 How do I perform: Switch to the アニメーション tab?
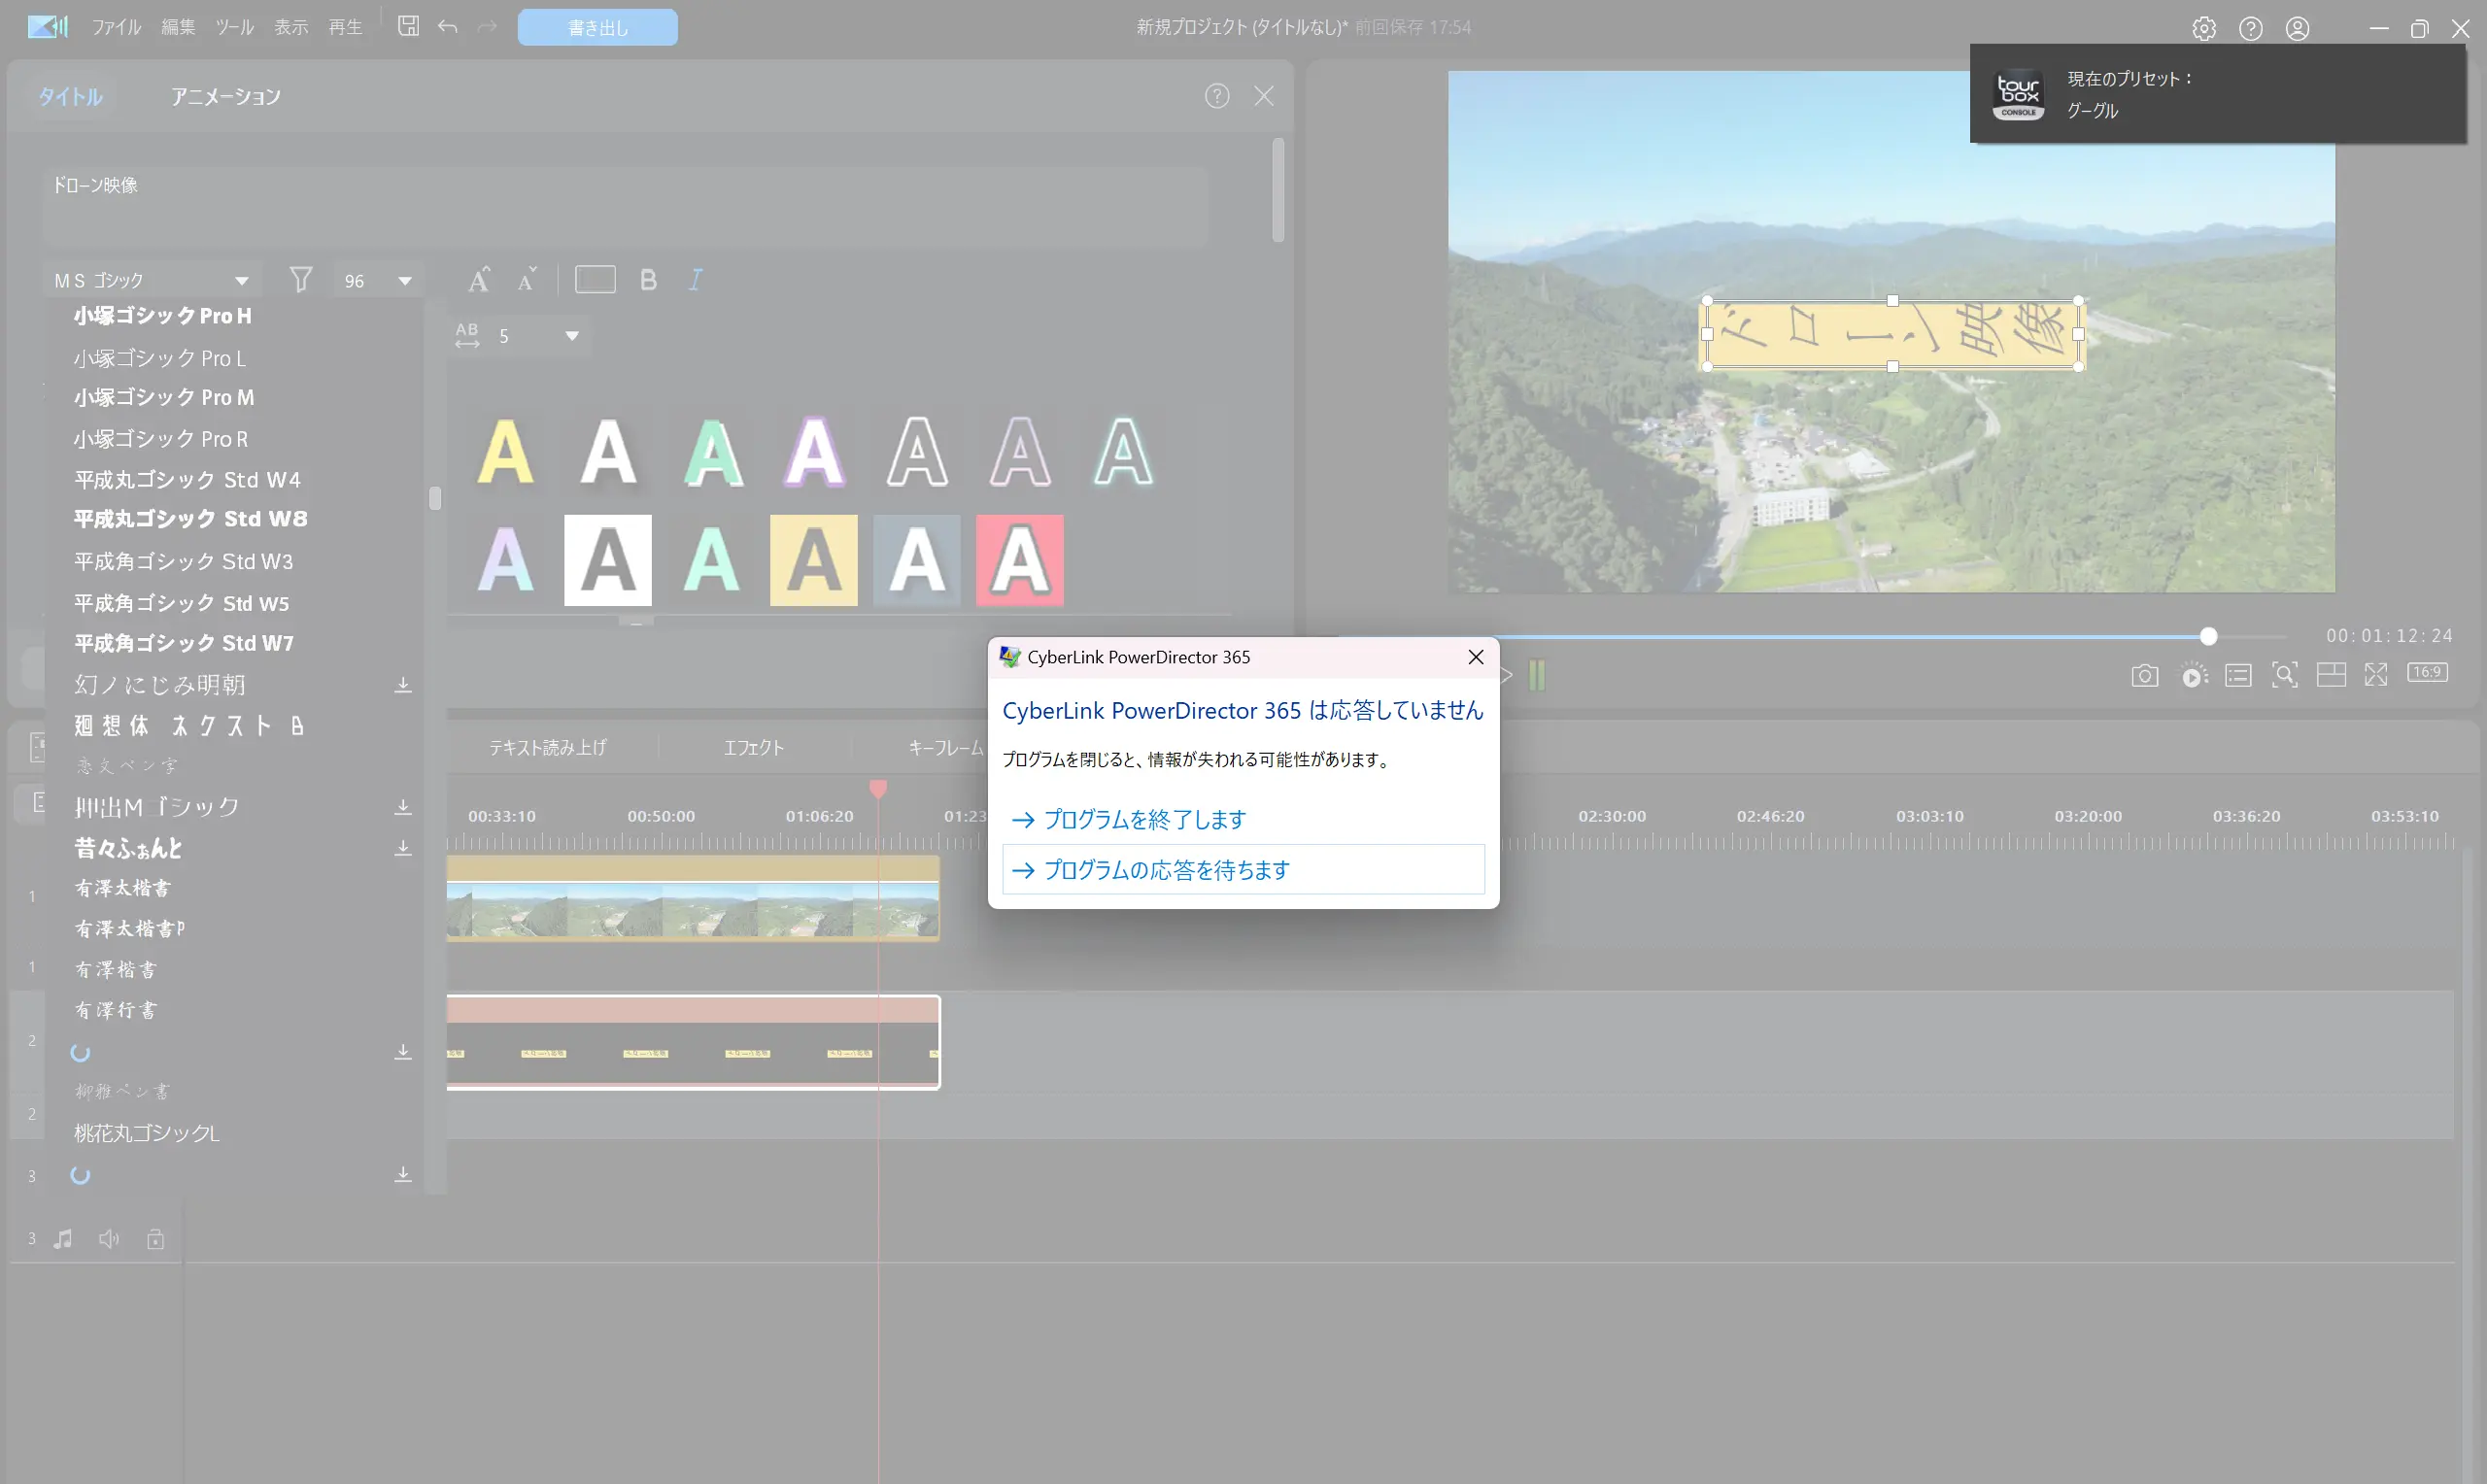(x=226, y=96)
